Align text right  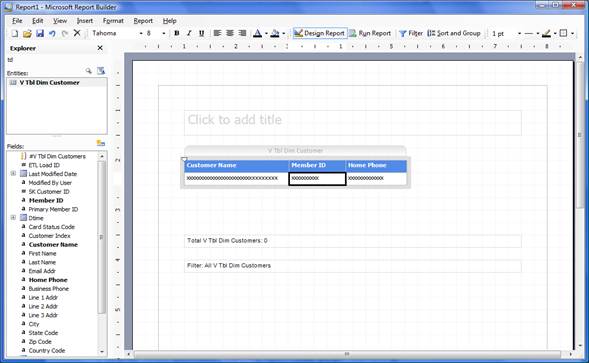pyautogui.click(x=243, y=33)
